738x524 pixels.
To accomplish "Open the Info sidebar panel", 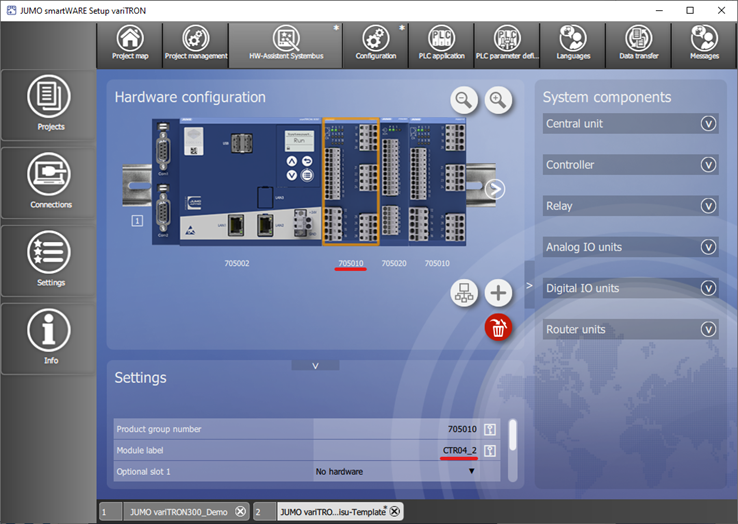I will tap(50, 336).
